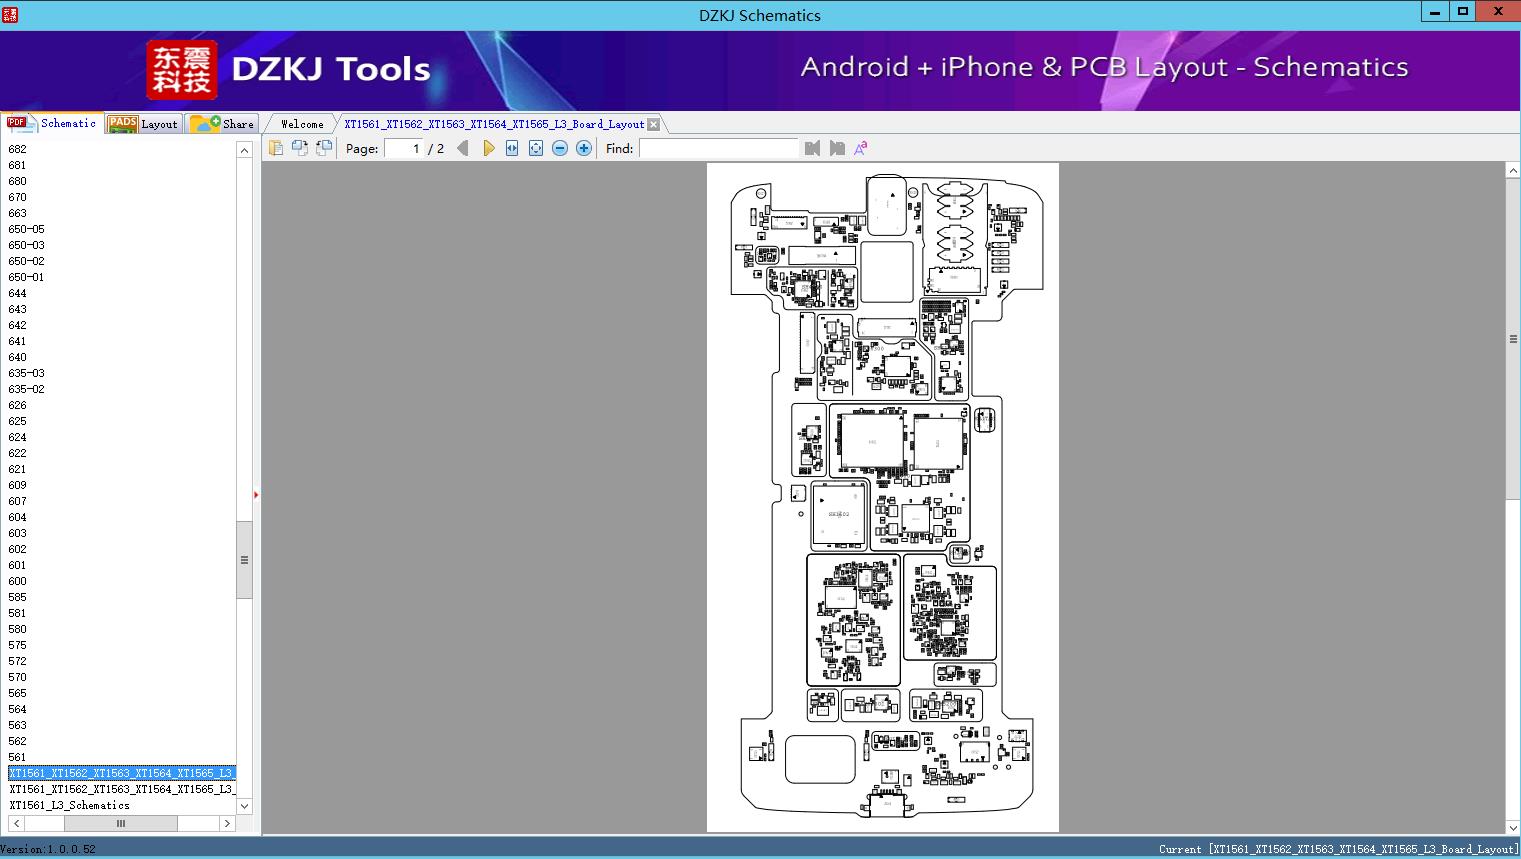Click the file list scroll-up arrow
Image resolution: width=1521 pixels, height=859 pixels.
(x=244, y=150)
